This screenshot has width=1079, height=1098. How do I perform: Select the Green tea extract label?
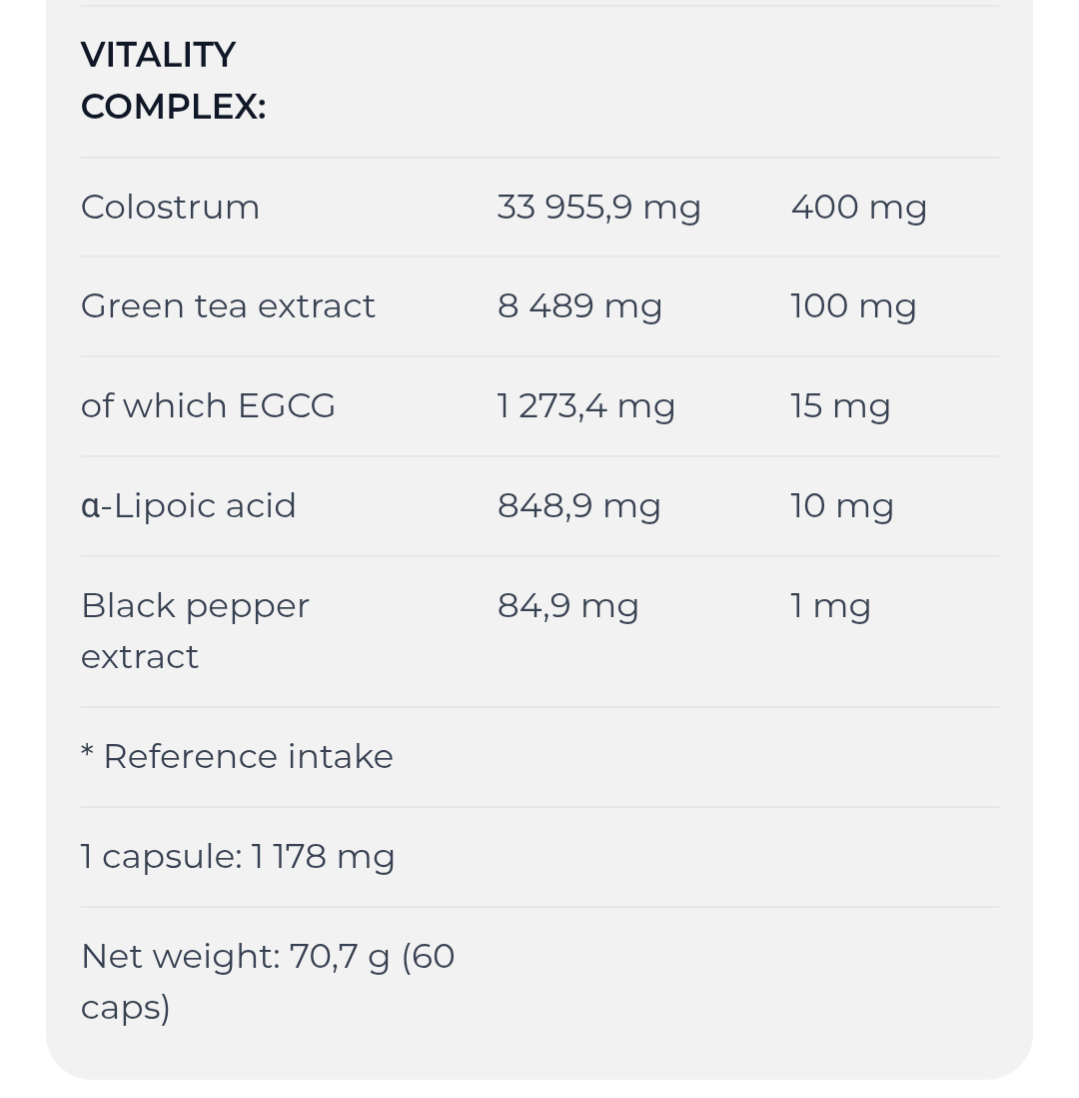click(228, 306)
